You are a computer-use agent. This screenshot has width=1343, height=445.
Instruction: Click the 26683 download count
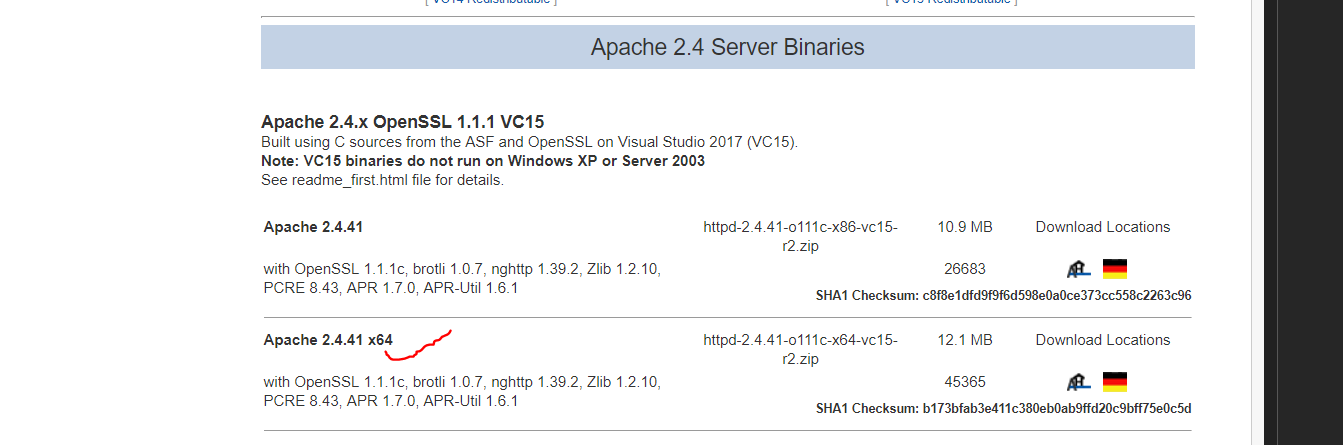(x=964, y=269)
